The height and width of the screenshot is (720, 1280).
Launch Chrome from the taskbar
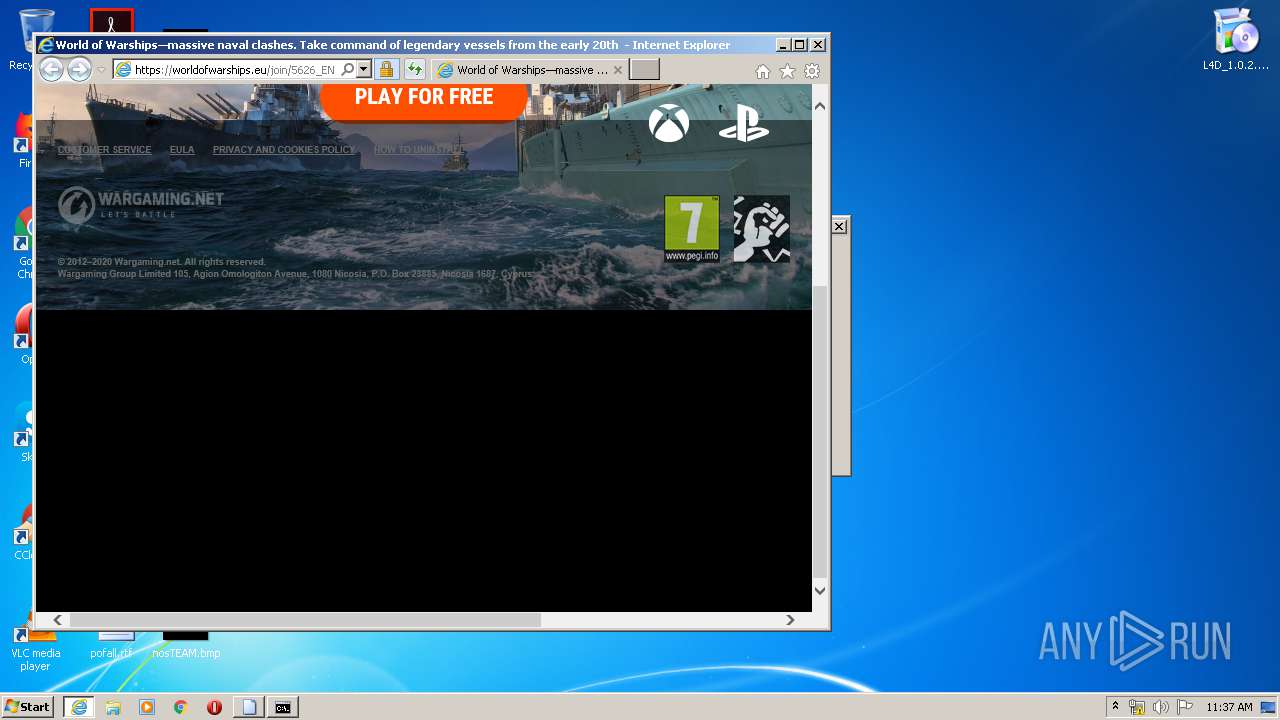click(x=181, y=707)
